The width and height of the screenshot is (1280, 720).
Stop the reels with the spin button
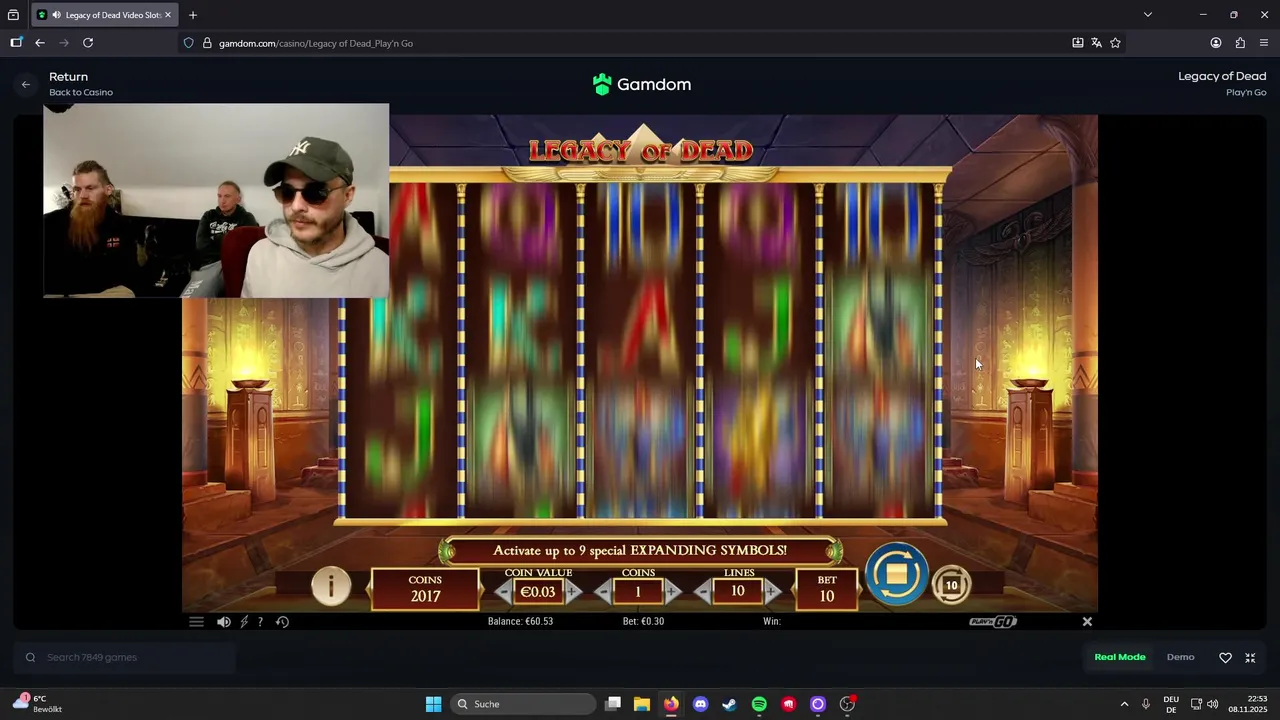point(897,574)
